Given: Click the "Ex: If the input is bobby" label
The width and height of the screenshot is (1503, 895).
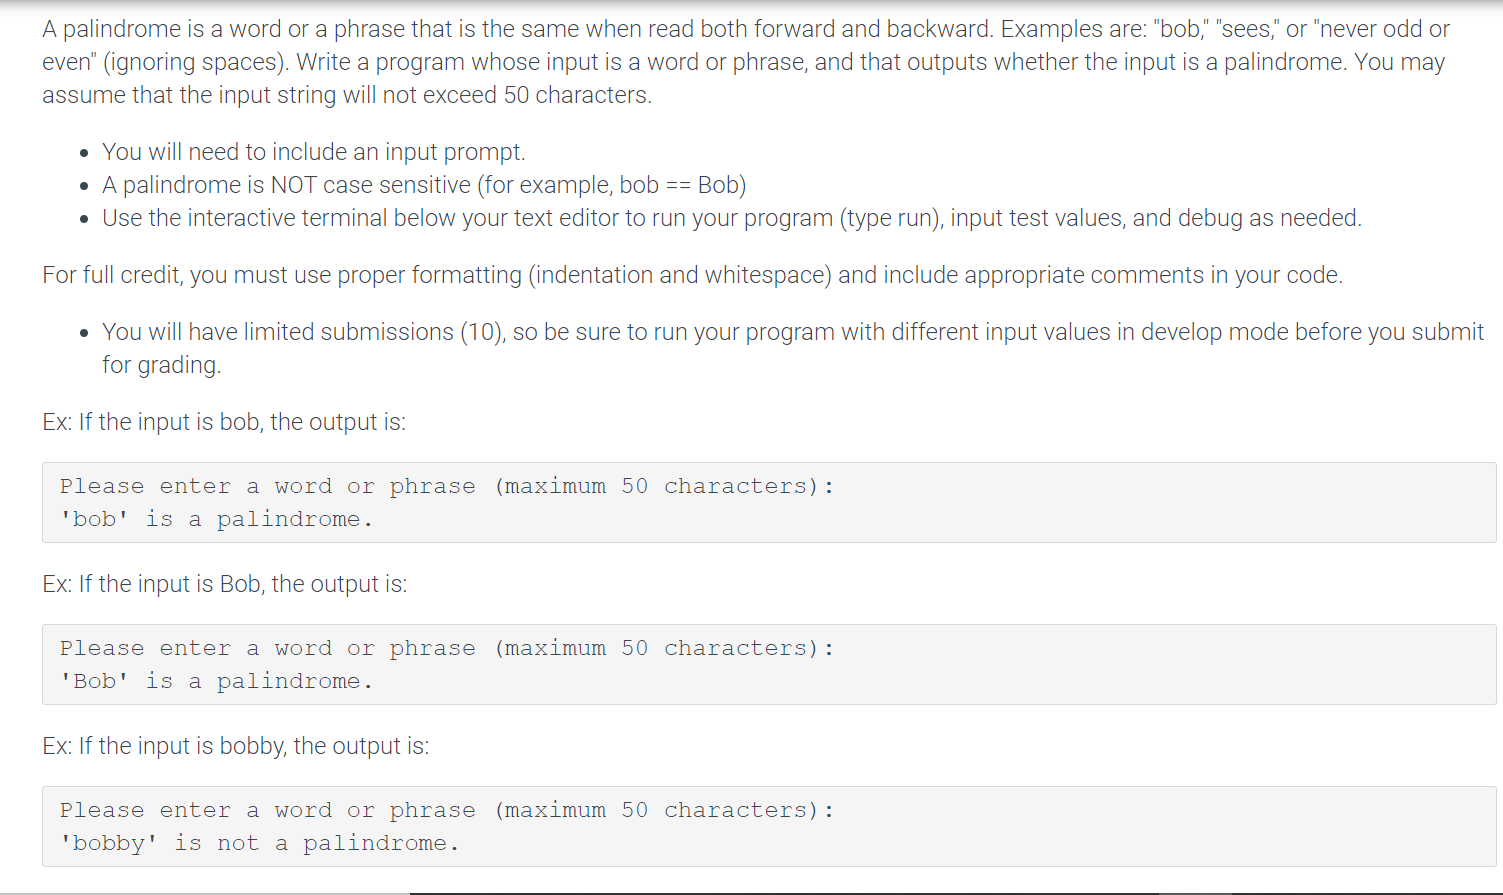Looking at the screenshot, I should tap(235, 746).
